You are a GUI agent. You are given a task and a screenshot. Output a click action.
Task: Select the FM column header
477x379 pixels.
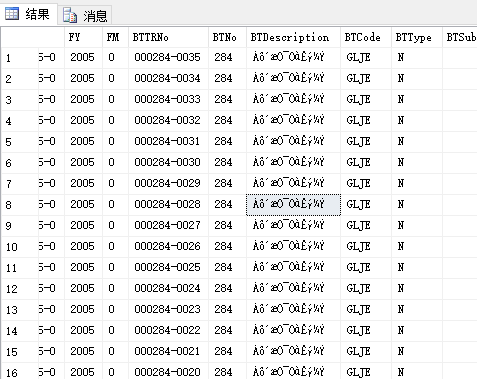click(x=115, y=37)
